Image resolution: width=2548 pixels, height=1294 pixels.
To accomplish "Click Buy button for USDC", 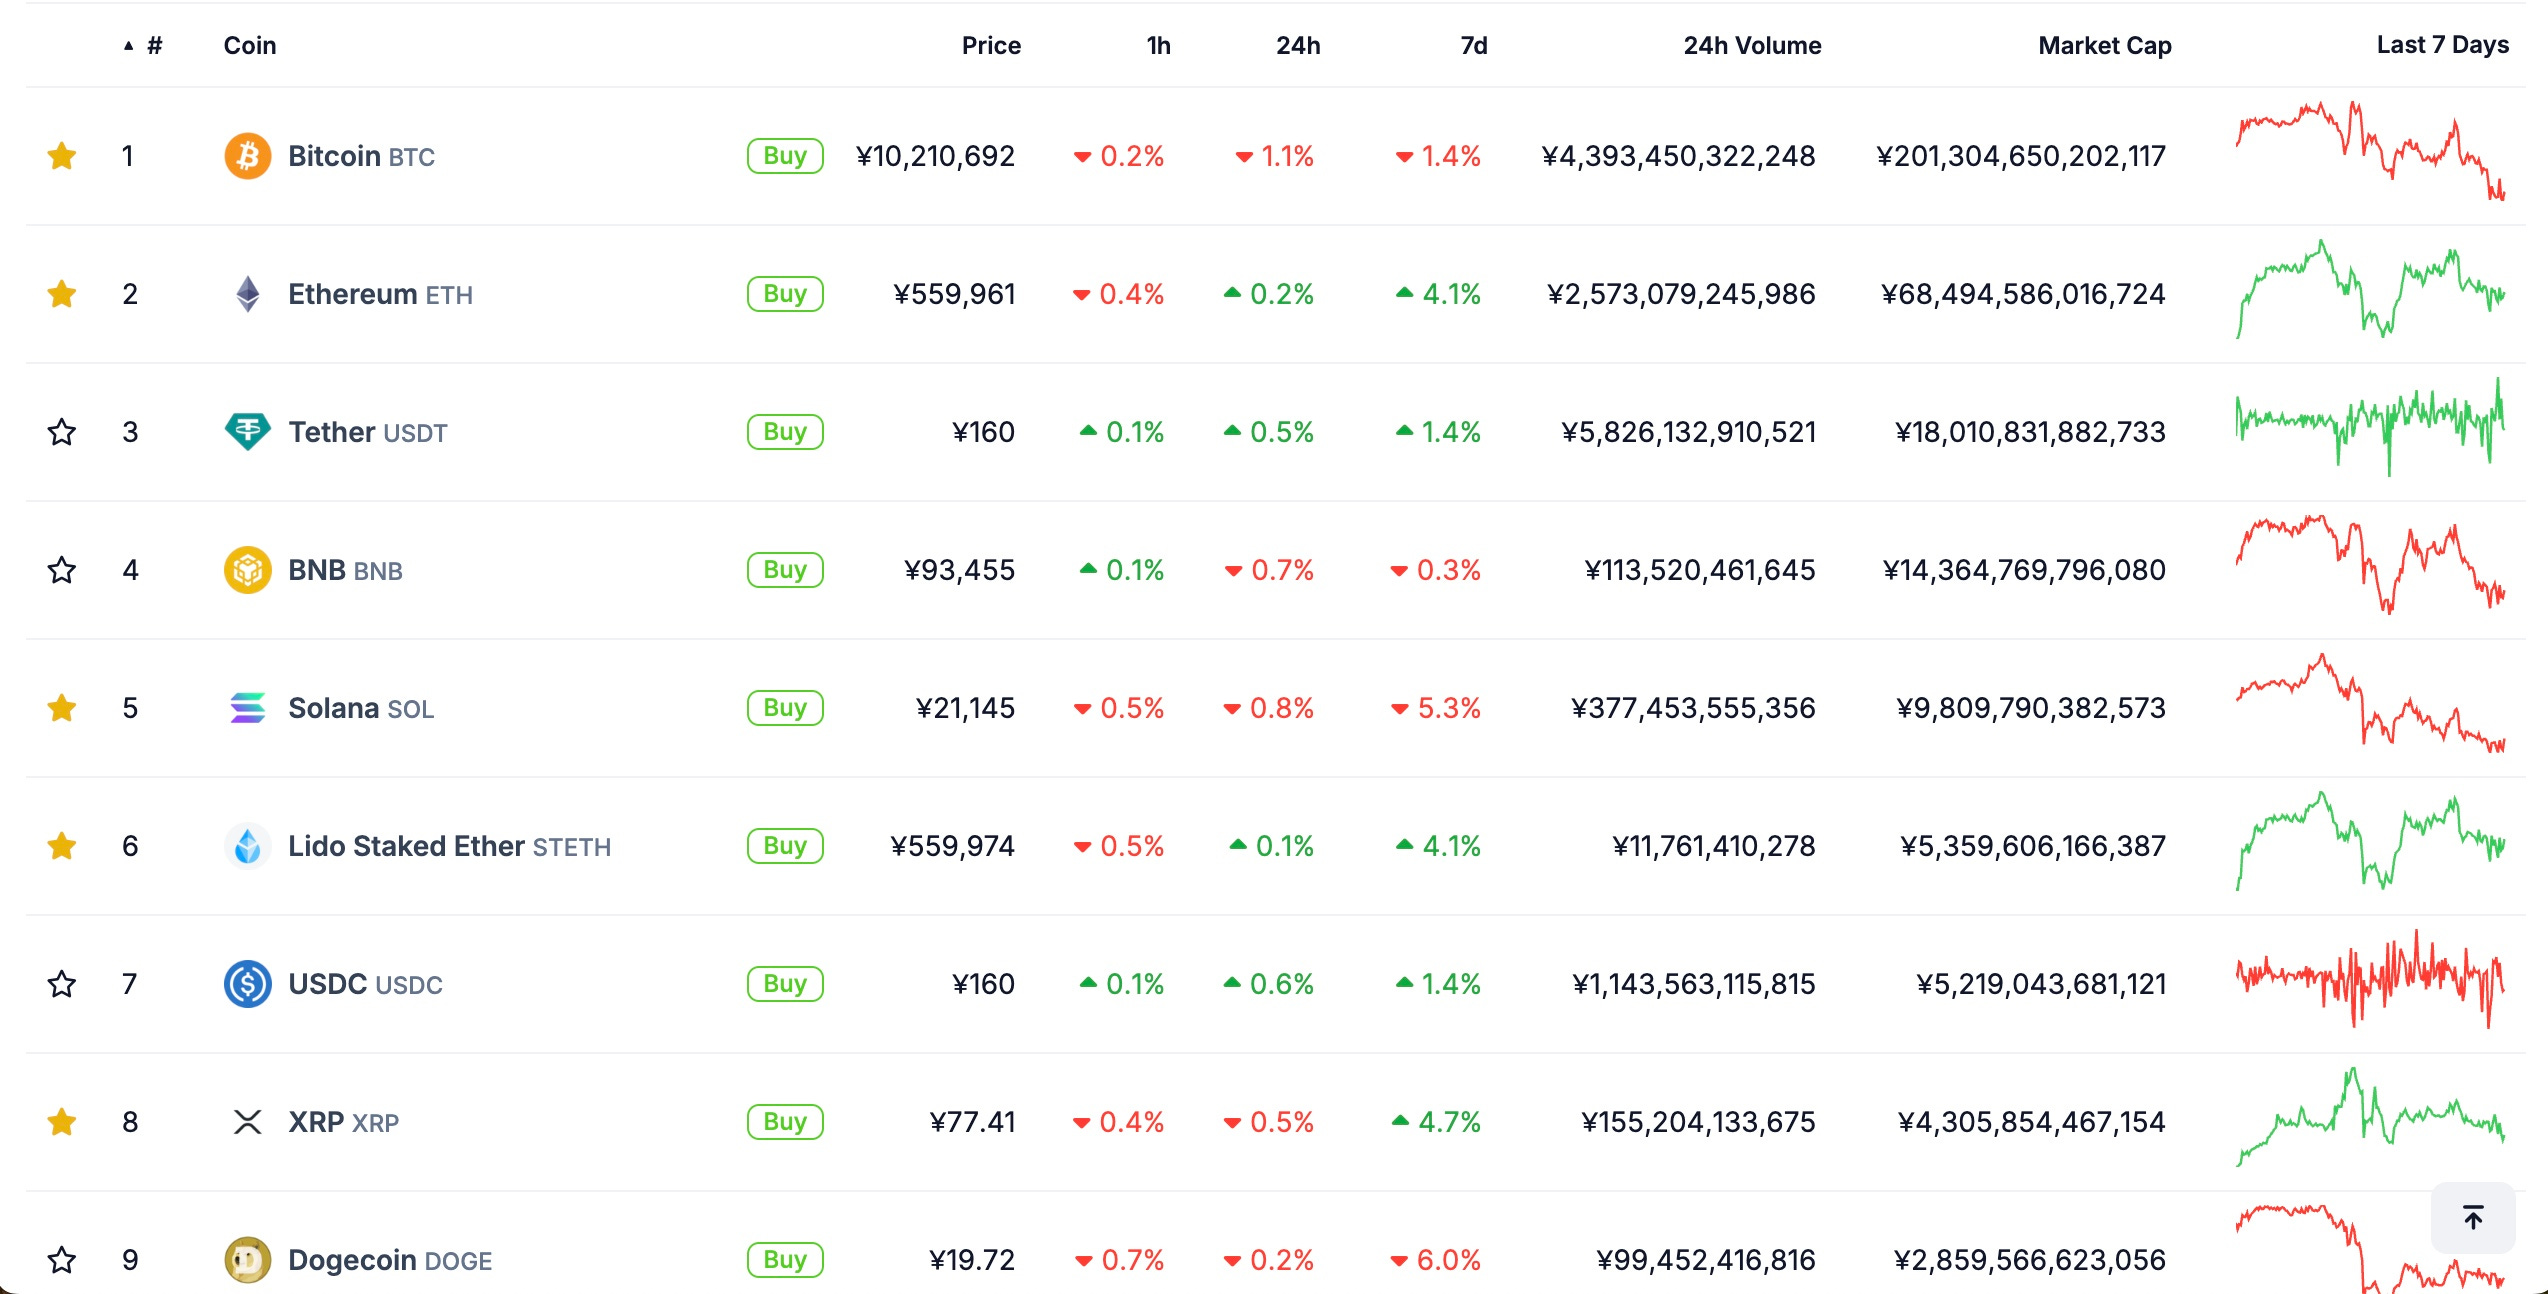I will [x=785, y=984].
